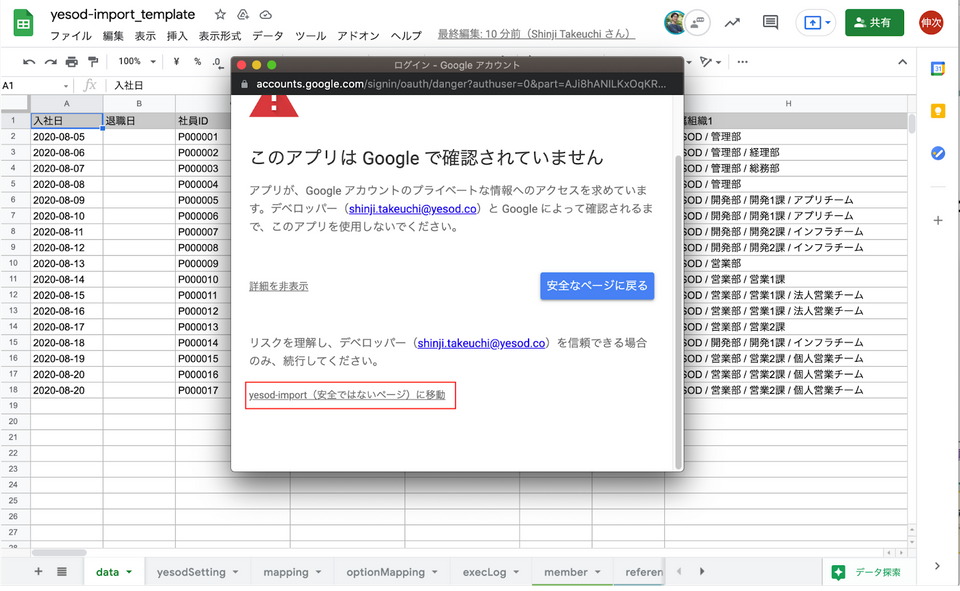Open Google Keep side panel

(x=937, y=111)
